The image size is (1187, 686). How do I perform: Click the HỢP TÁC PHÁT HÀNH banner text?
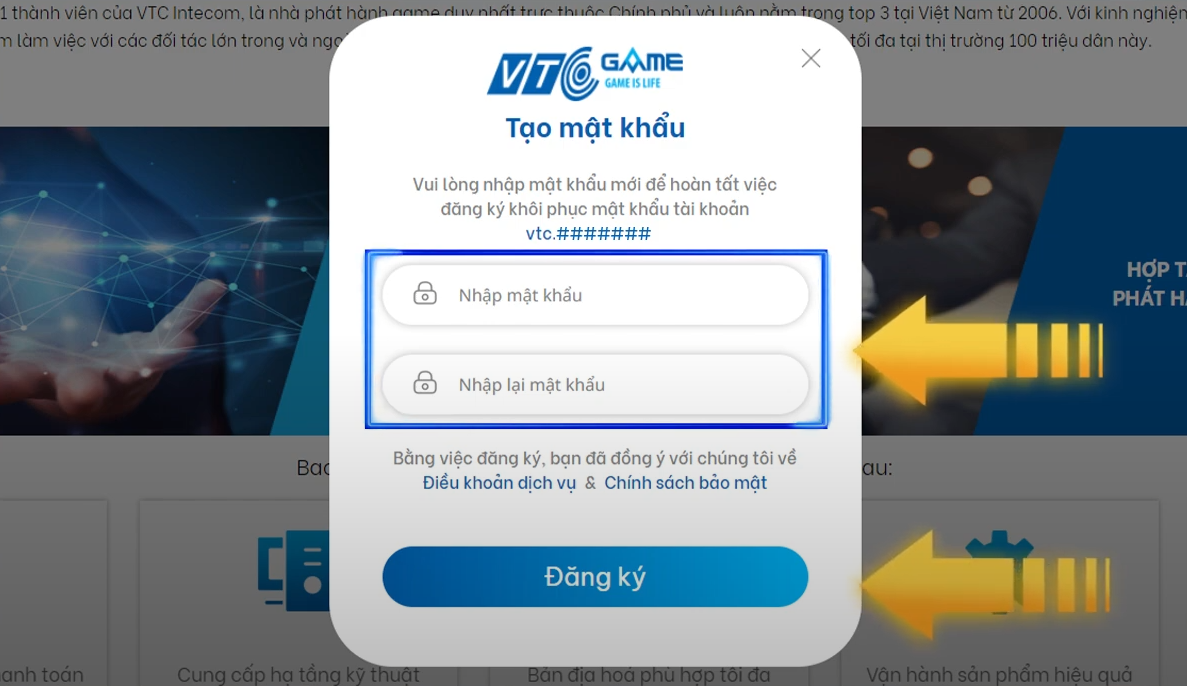click(1149, 284)
